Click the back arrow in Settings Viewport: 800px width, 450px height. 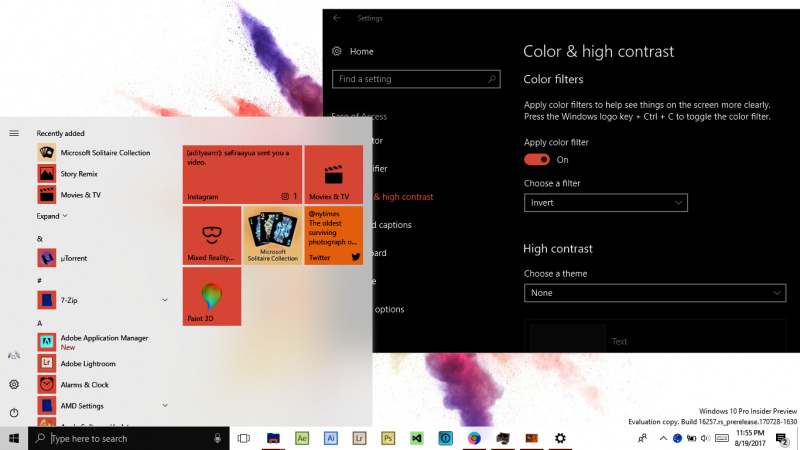click(337, 18)
